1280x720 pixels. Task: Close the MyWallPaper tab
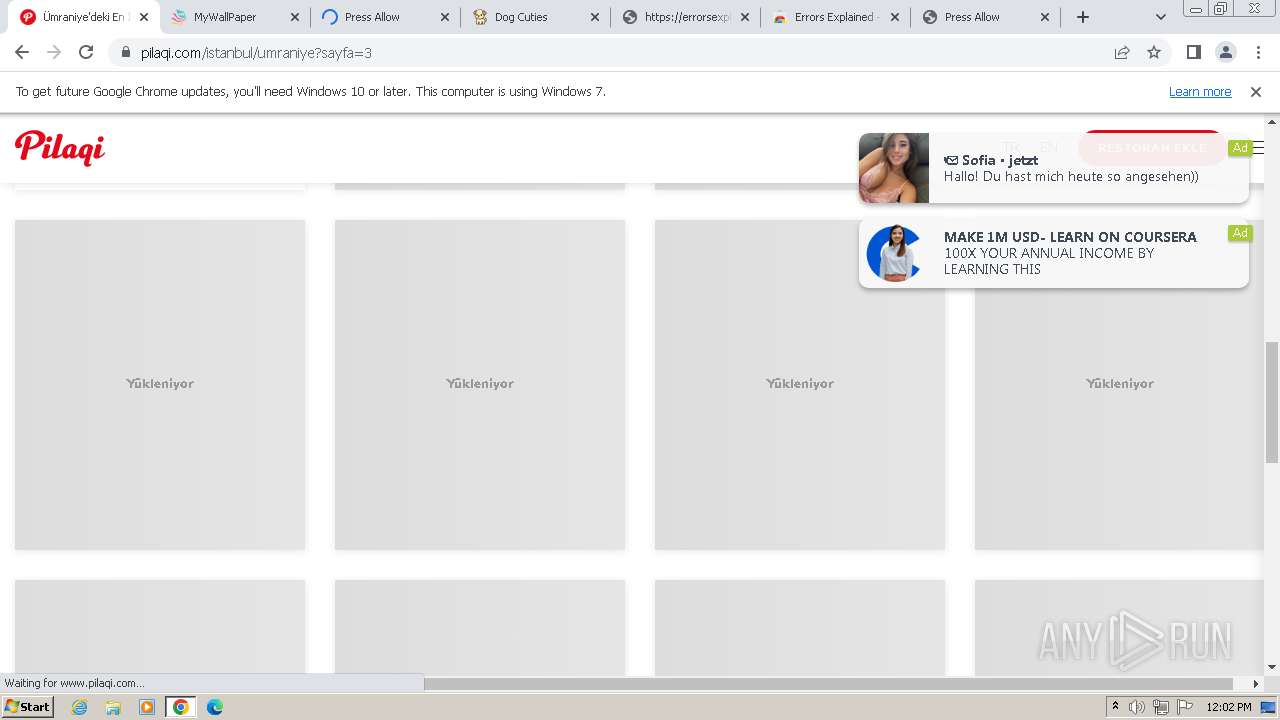(294, 17)
